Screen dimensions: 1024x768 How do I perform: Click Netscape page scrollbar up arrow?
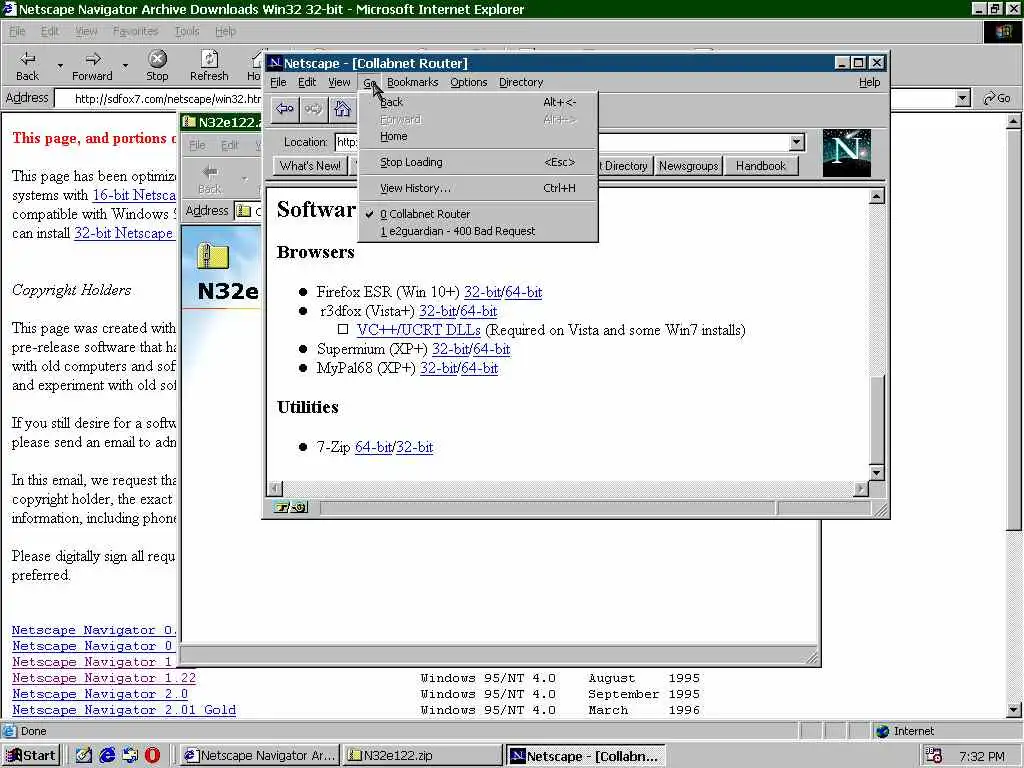pos(876,196)
